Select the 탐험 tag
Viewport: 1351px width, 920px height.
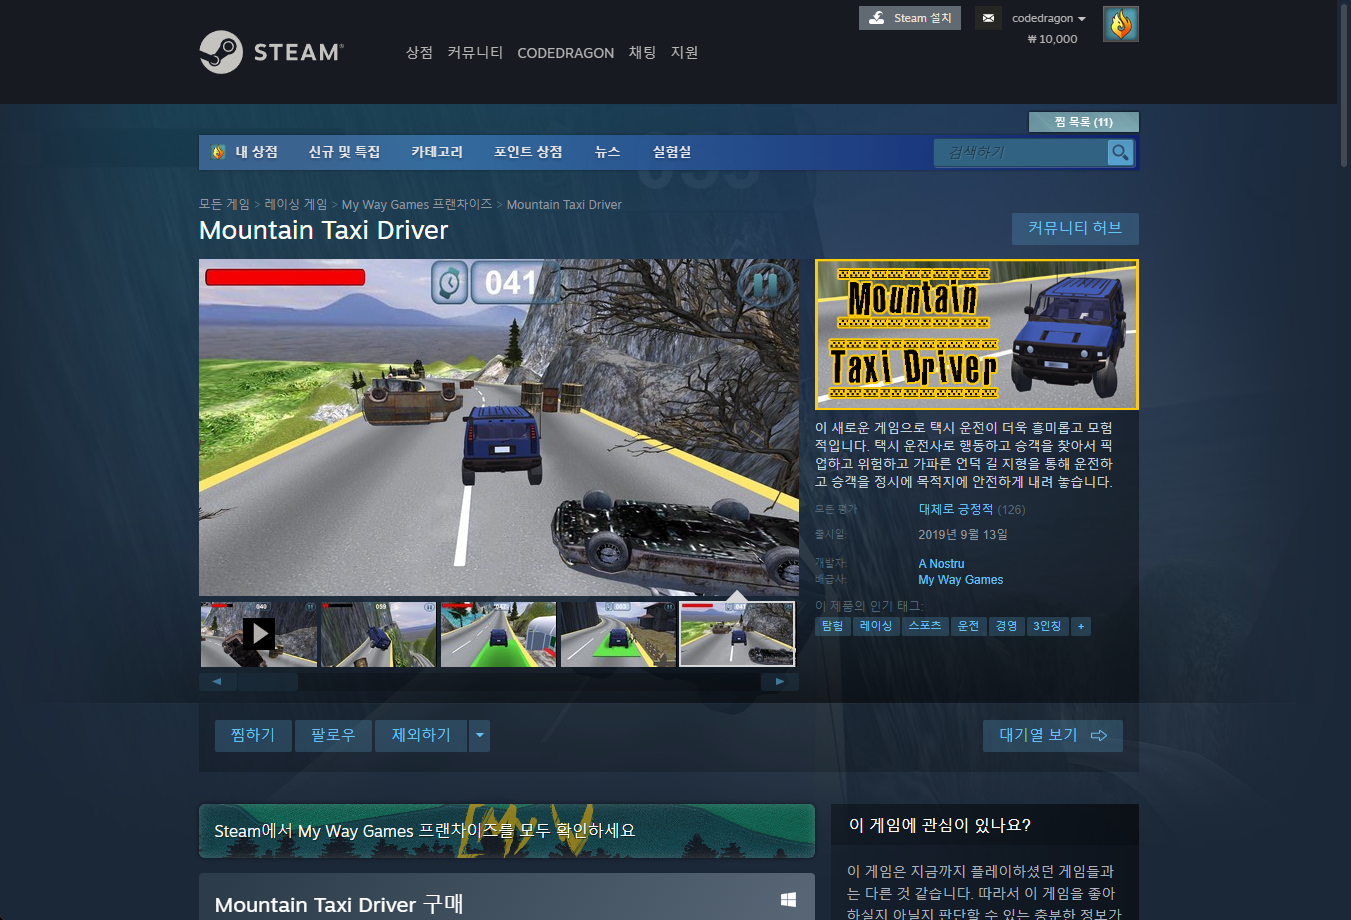pos(832,626)
